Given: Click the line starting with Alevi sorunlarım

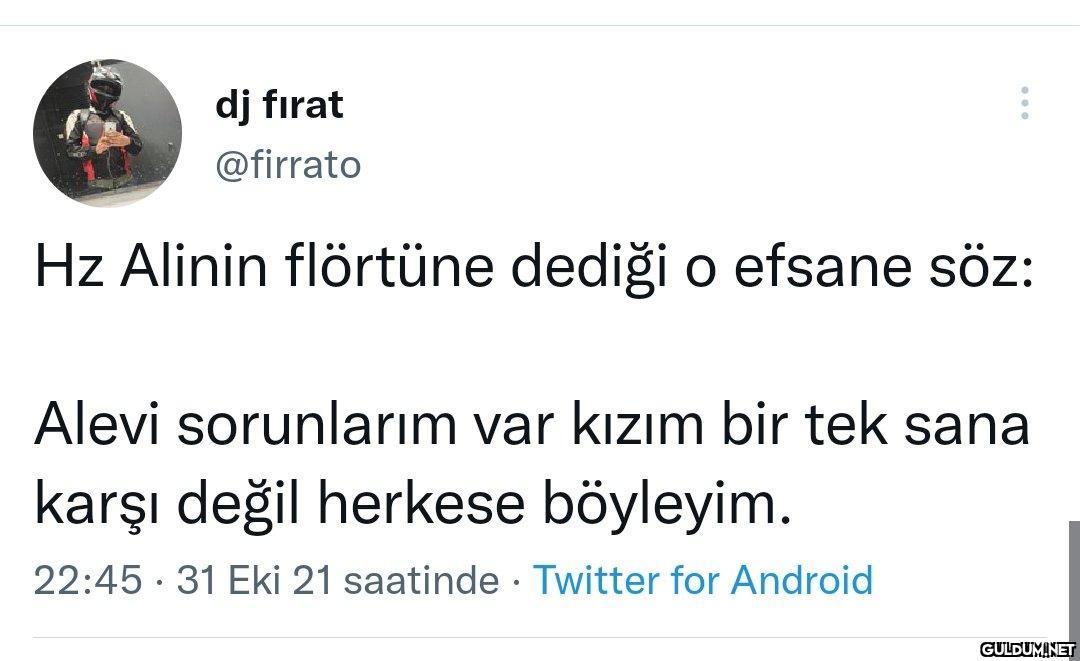Looking at the screenshot, I should coord(532,424).
